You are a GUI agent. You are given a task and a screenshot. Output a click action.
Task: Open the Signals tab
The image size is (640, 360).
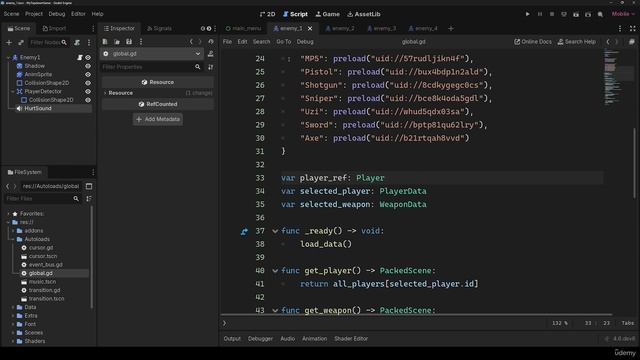pyautogui.click(x=159, y=29)
